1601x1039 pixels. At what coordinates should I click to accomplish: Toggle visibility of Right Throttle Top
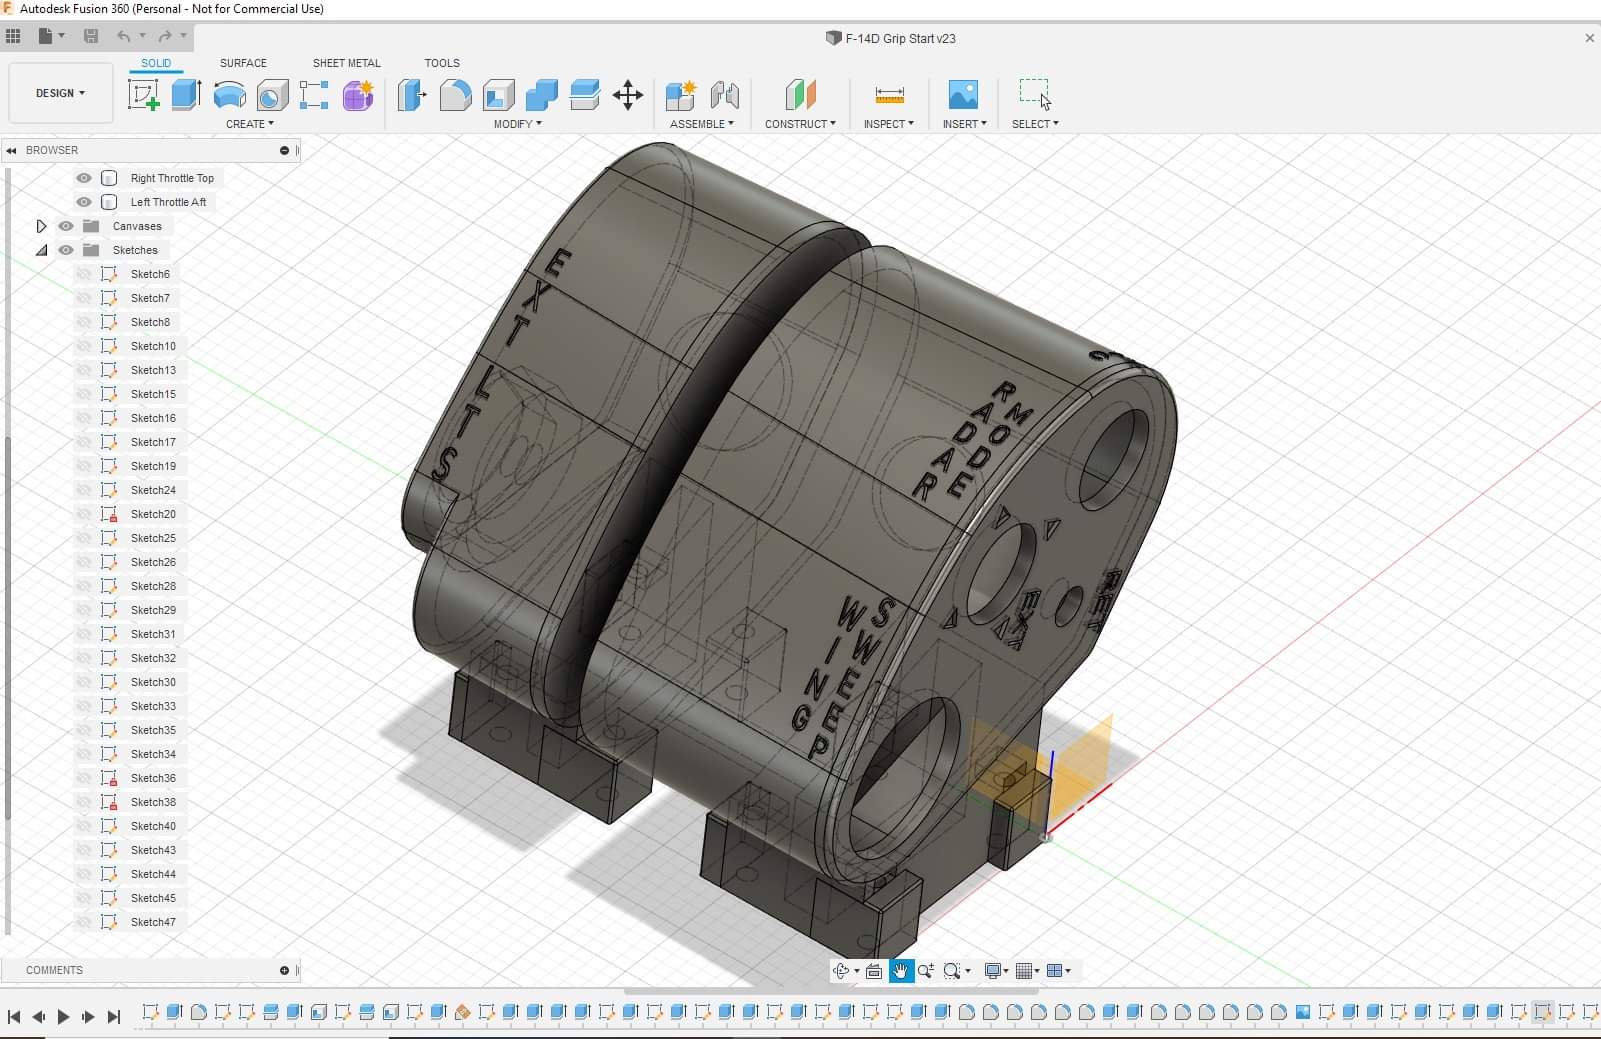click(x=84, y=178)
